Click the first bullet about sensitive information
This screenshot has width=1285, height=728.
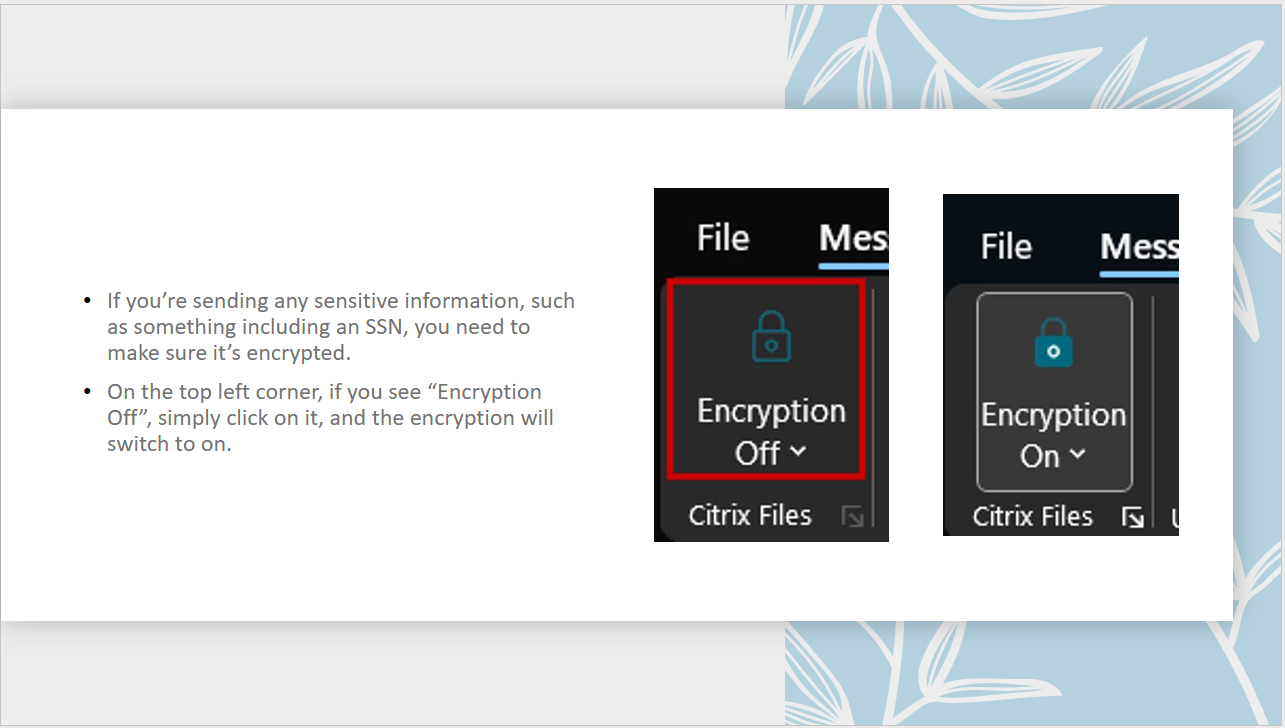click(x=341, y=326)
